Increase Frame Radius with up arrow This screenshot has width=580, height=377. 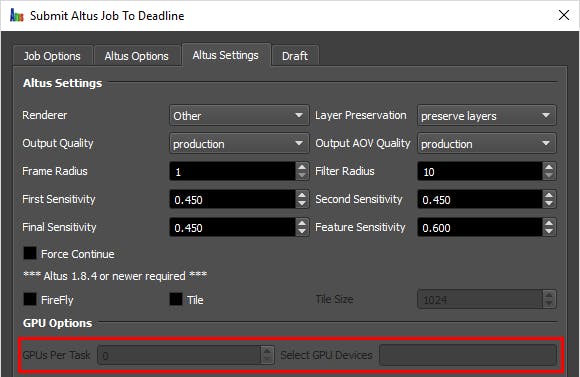(302, 167)
